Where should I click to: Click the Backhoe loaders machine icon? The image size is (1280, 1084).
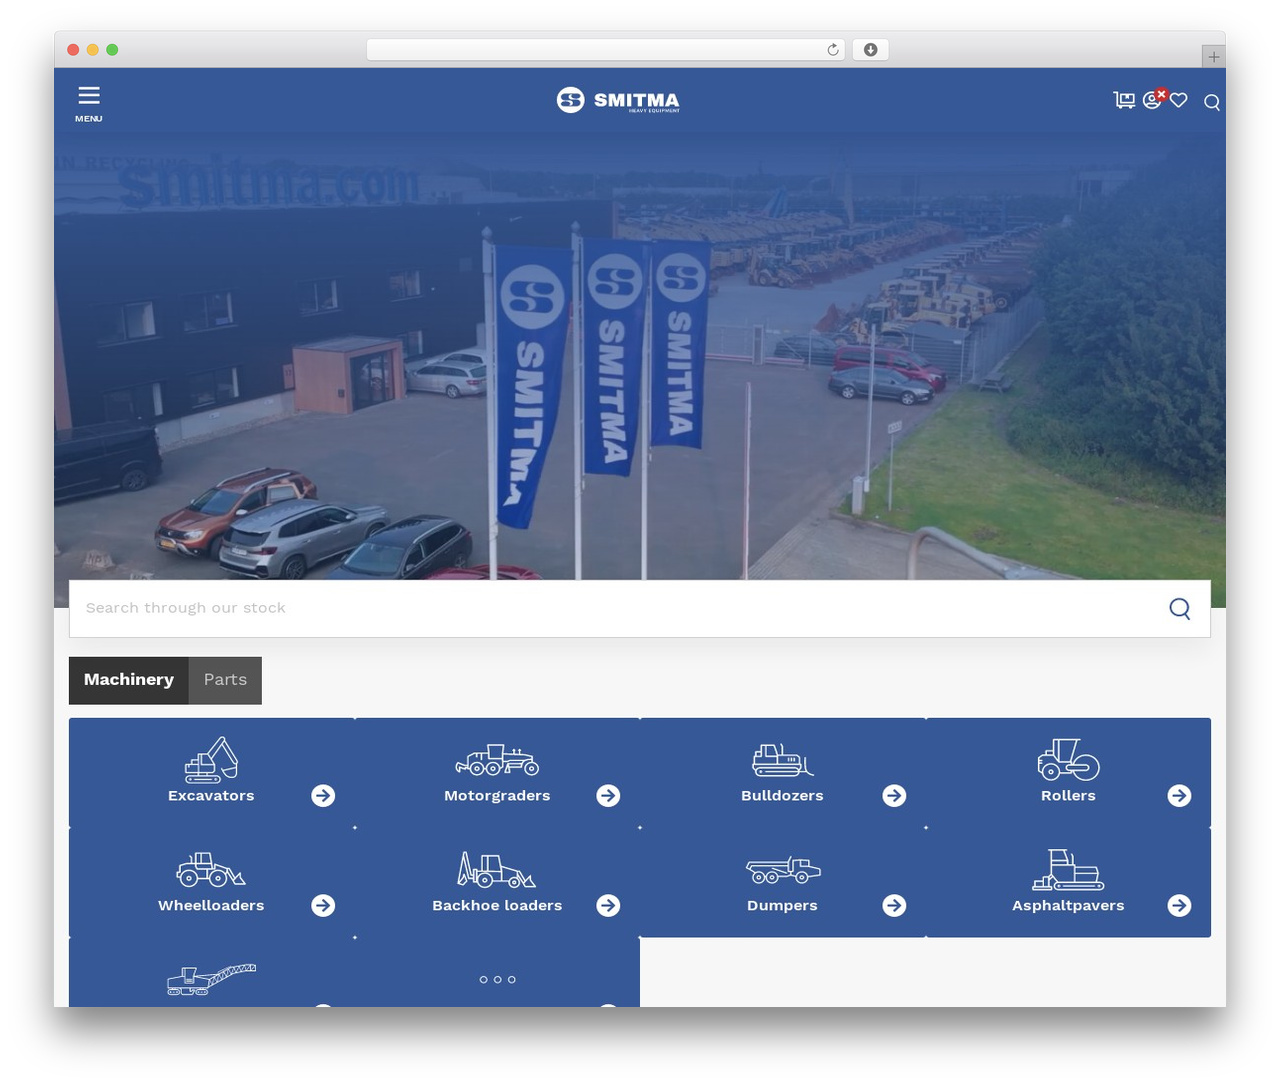click(x=497, y=870)
